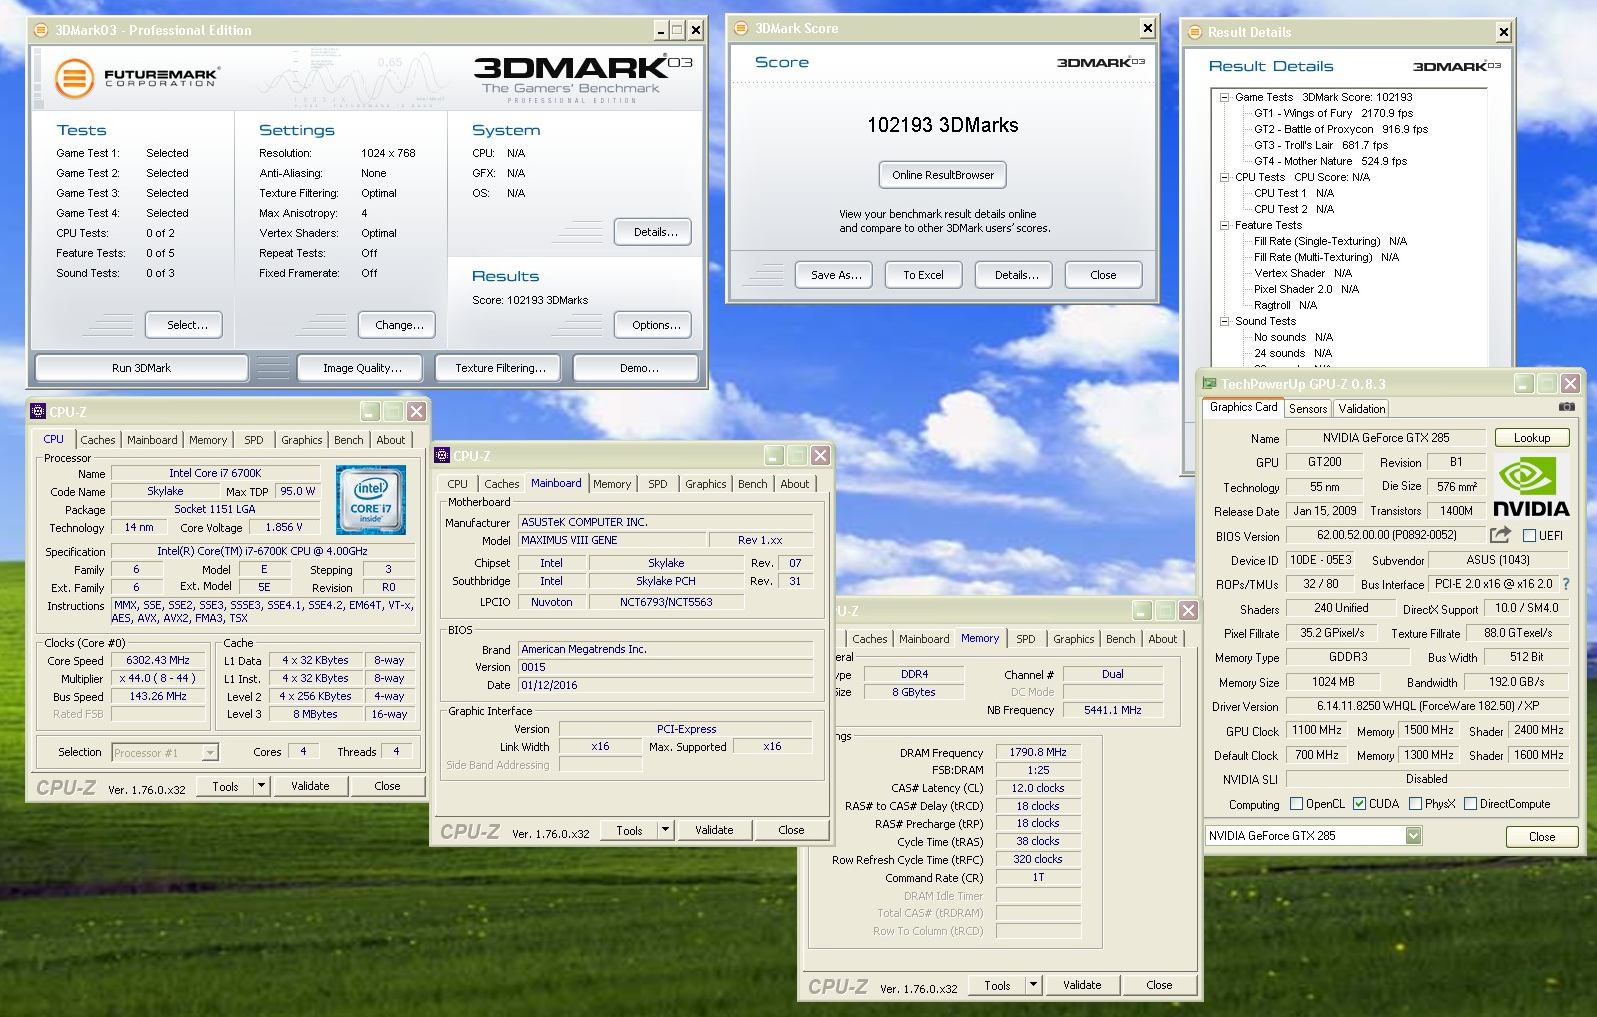Click the GPU-Z title bar application icon
This screenshot has height=1017, width=1597.
pyautogui.click(x=1209, y=383)
